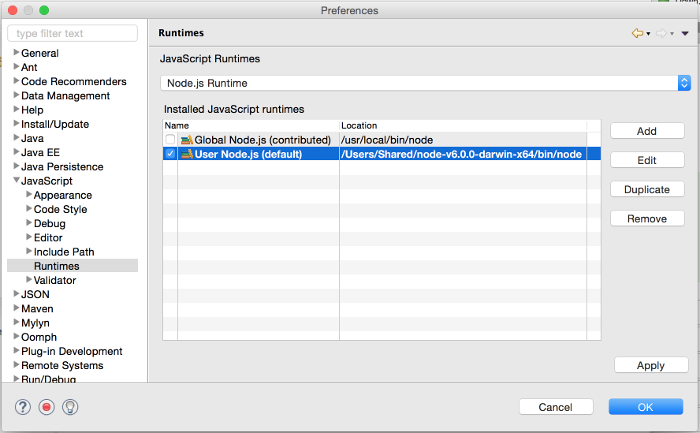Click the lightbulb tips icon
Viewport: 700px width, 433px height.
pyautogui.click(x=70, y=407)
